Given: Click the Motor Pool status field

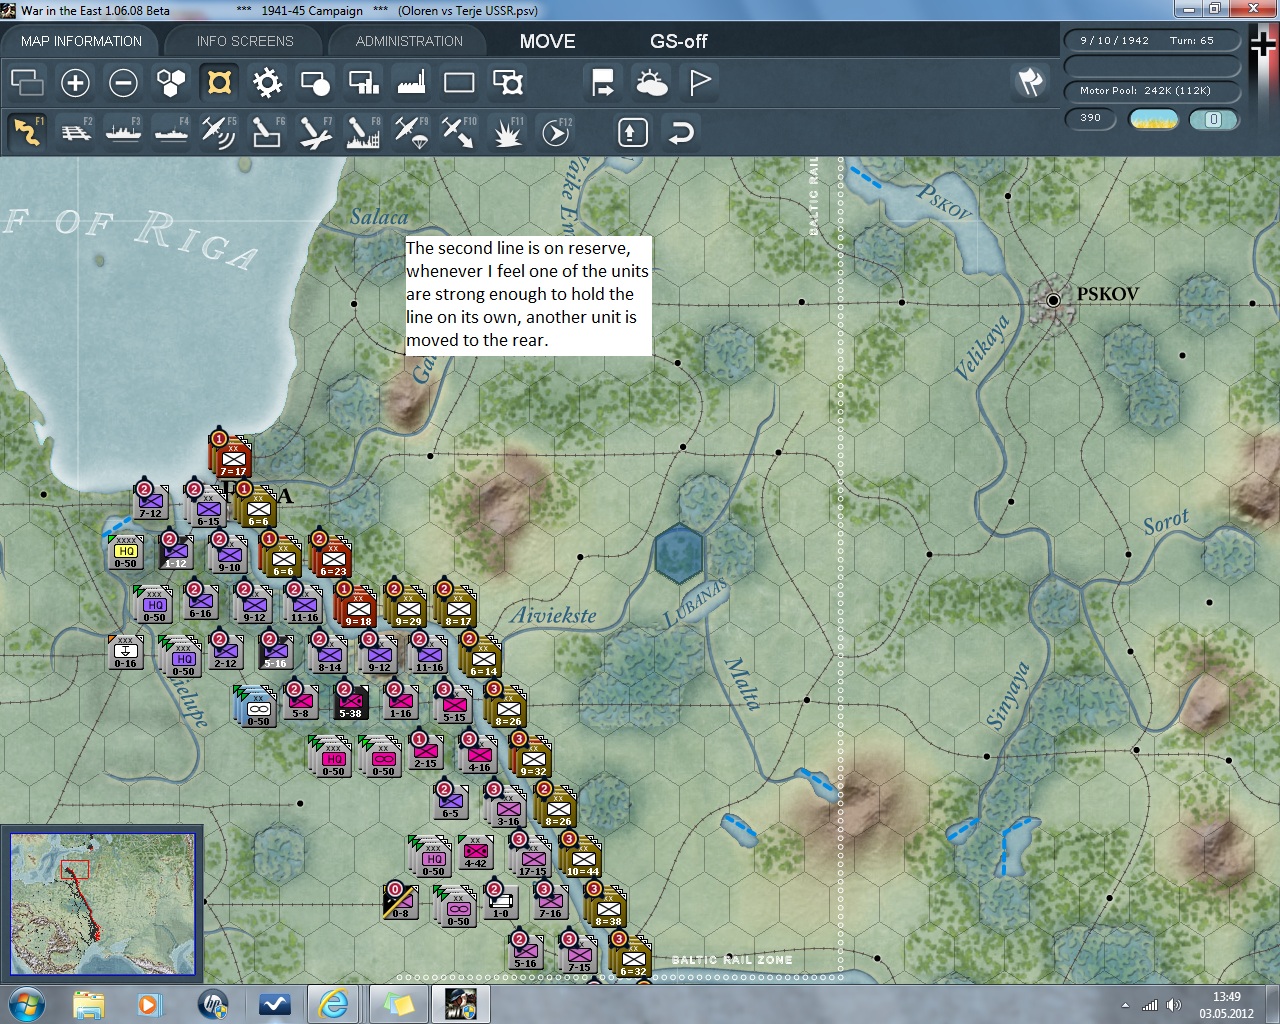Looking at the screenshot, I should [1151, 91].
